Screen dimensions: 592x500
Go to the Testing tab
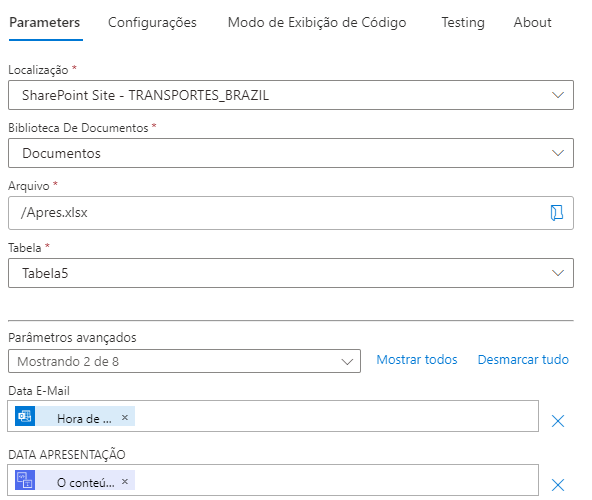(x=463, y=23)
